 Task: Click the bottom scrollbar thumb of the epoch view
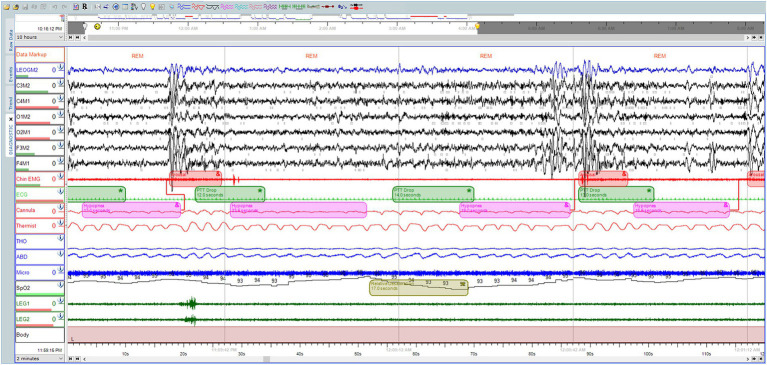tap(267, 359)
